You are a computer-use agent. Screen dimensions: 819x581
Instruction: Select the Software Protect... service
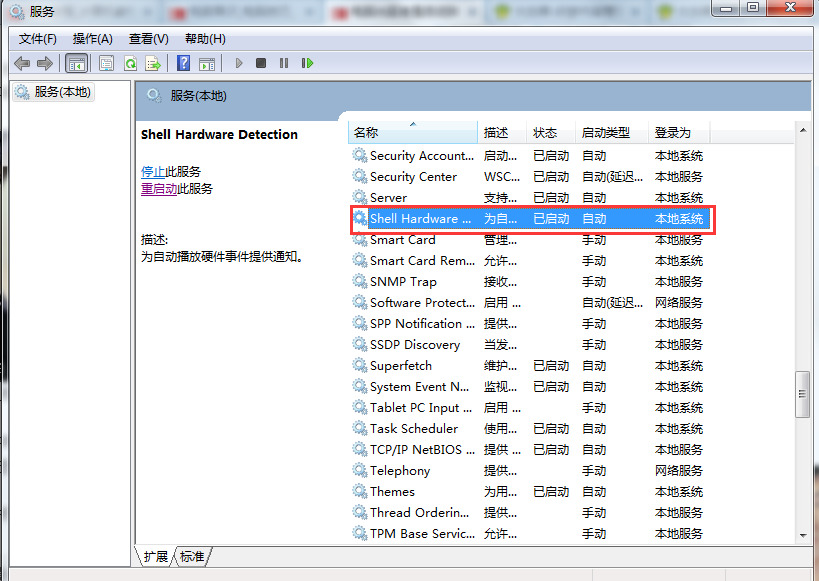pos(422,302)
